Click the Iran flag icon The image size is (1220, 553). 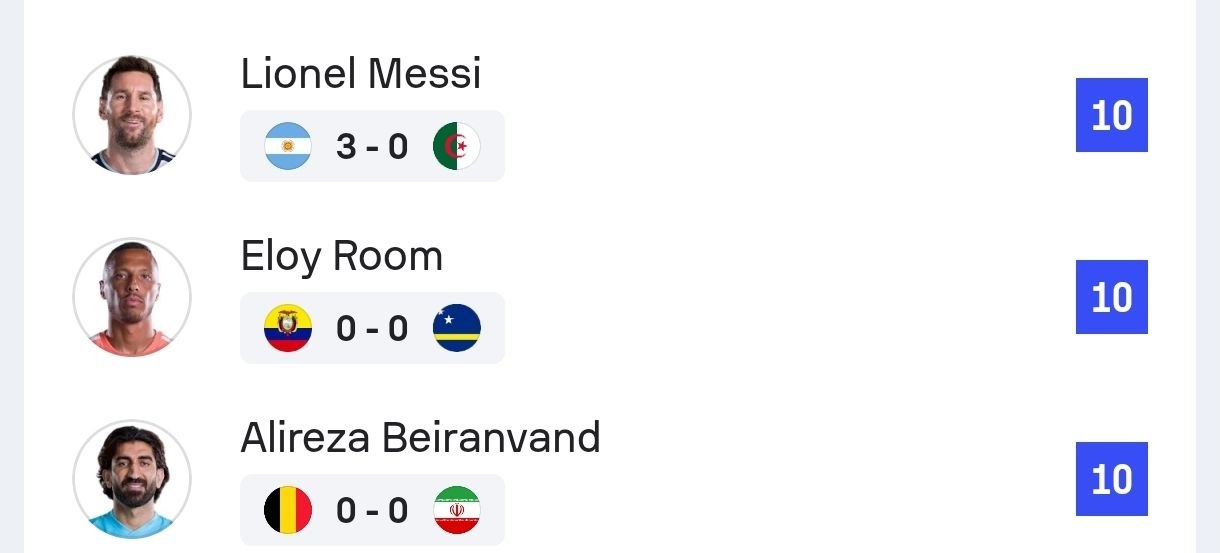click(457, 510)
